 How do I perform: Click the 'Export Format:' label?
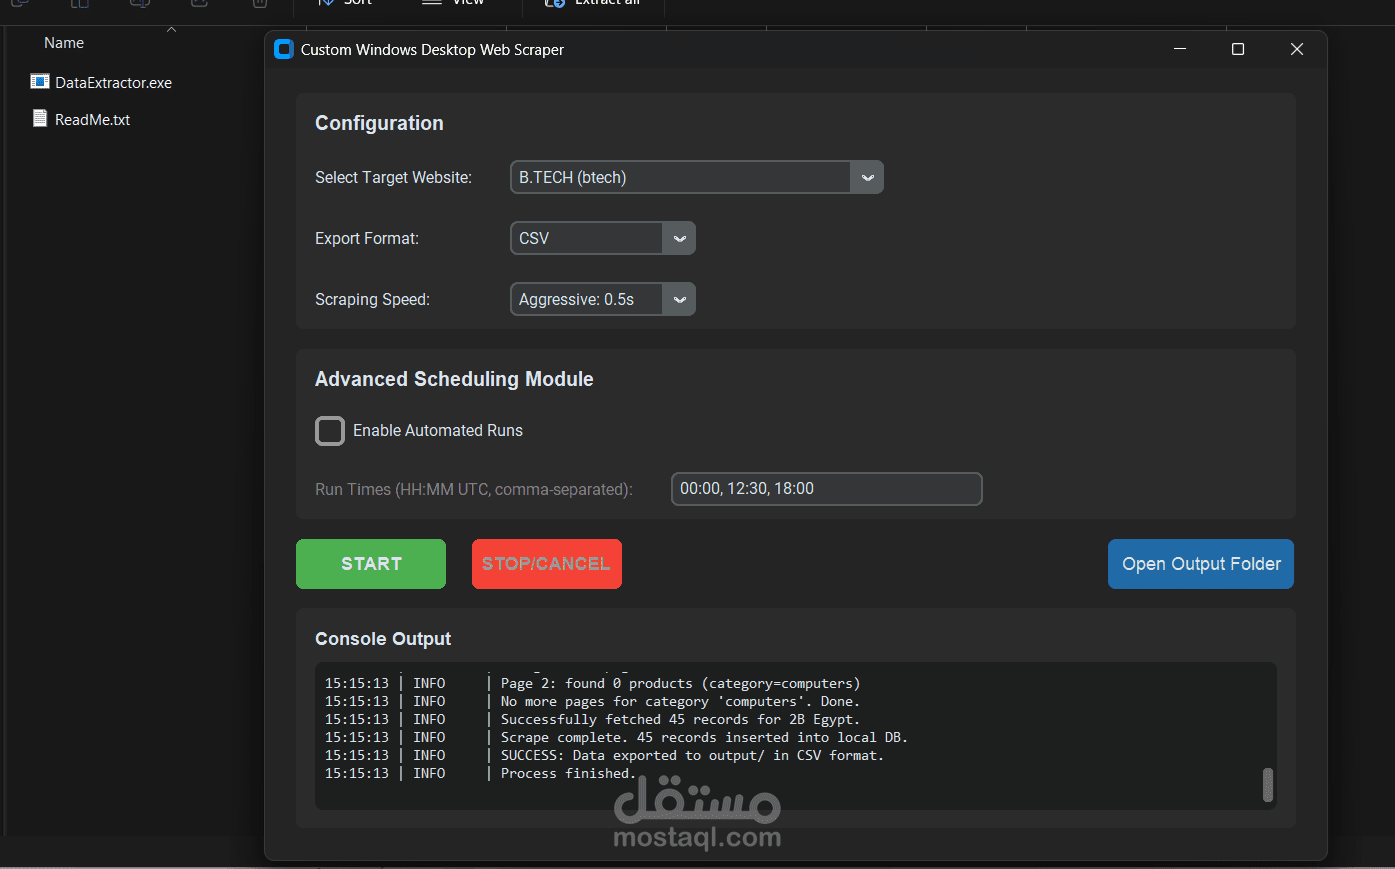(367, 238)
